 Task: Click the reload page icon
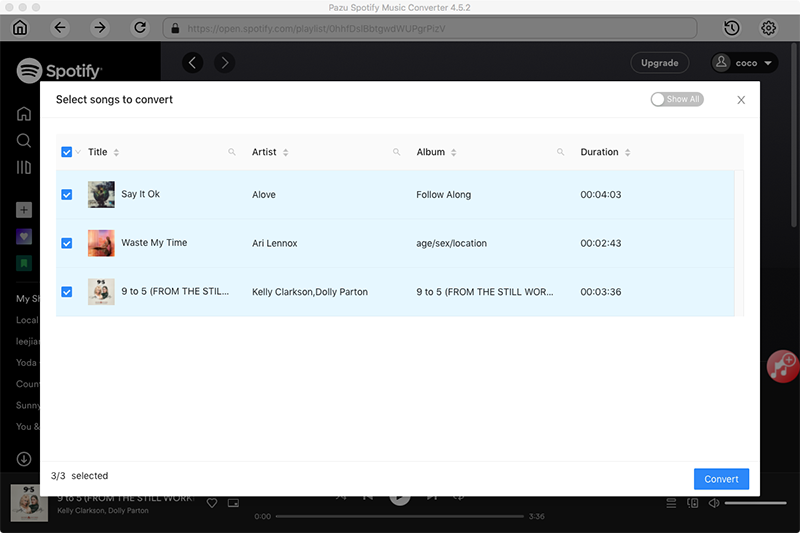tap(140, 28)
